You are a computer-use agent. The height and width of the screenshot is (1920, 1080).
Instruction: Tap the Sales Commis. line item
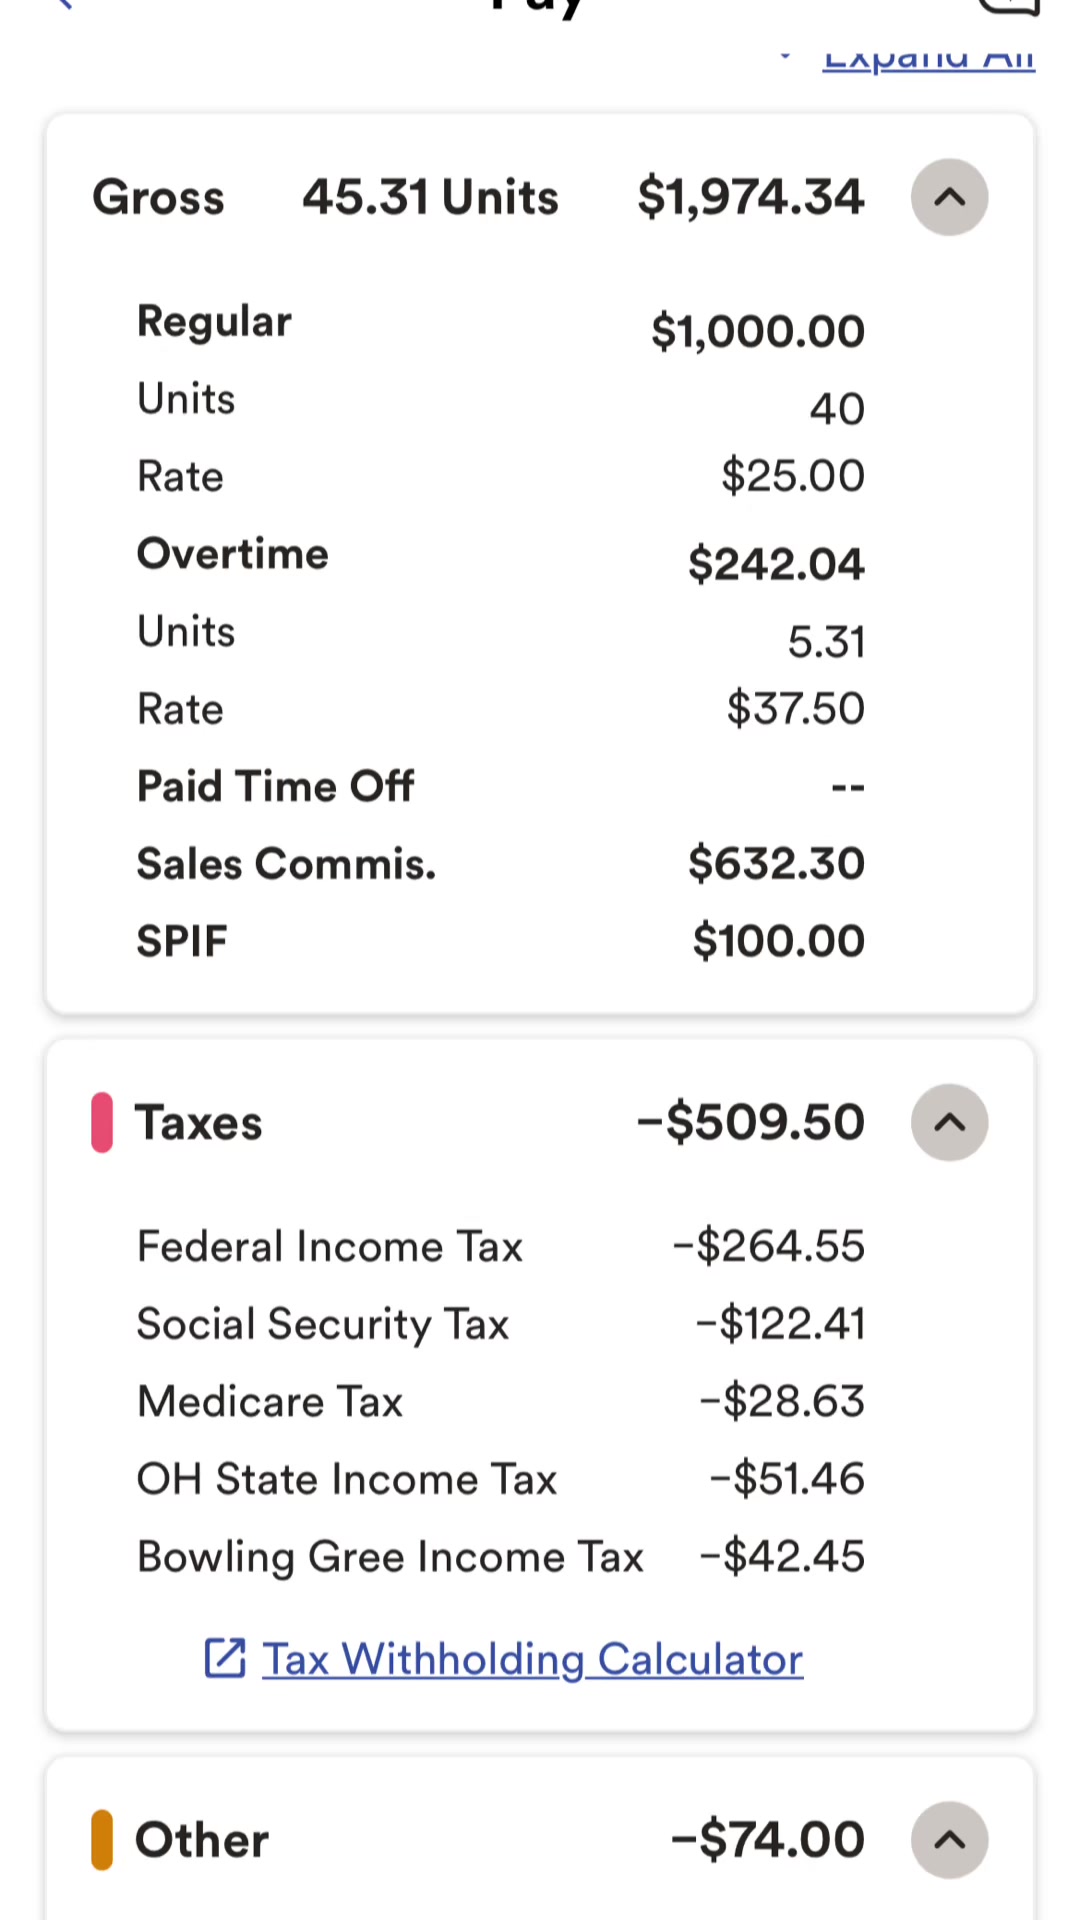(500, 863)
